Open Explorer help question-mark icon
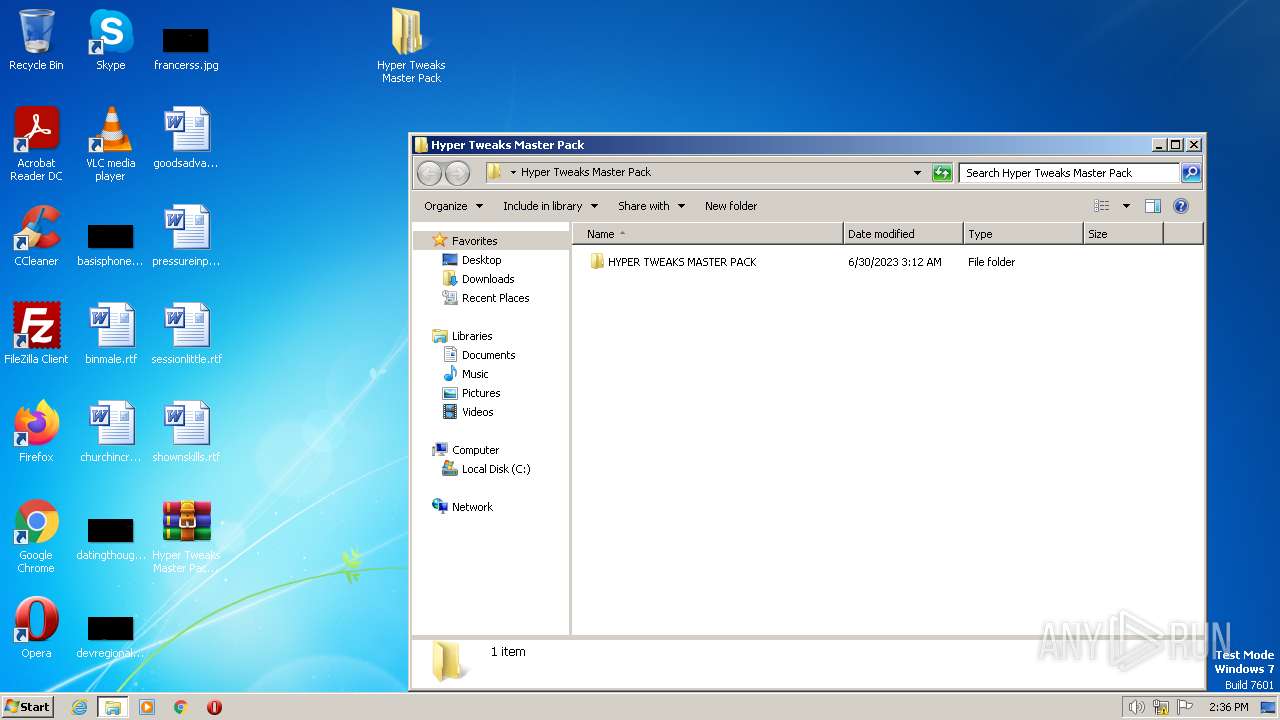1280x720 pixels. (1180, 206)
